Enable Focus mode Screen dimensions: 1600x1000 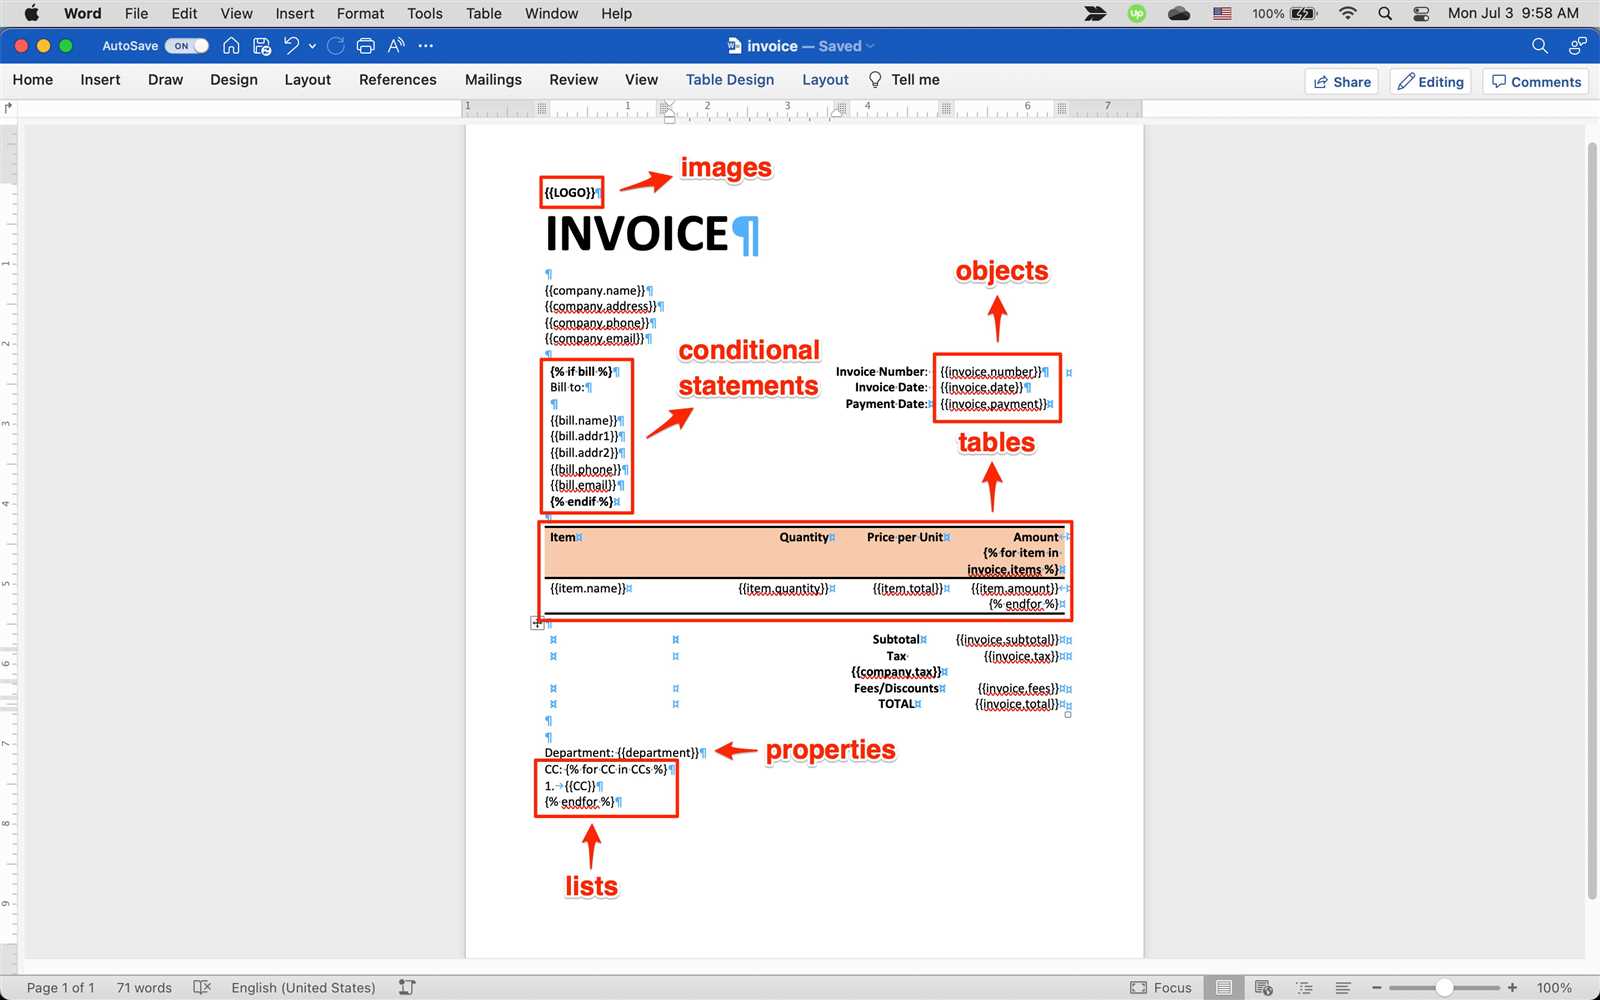(1161, 988)
